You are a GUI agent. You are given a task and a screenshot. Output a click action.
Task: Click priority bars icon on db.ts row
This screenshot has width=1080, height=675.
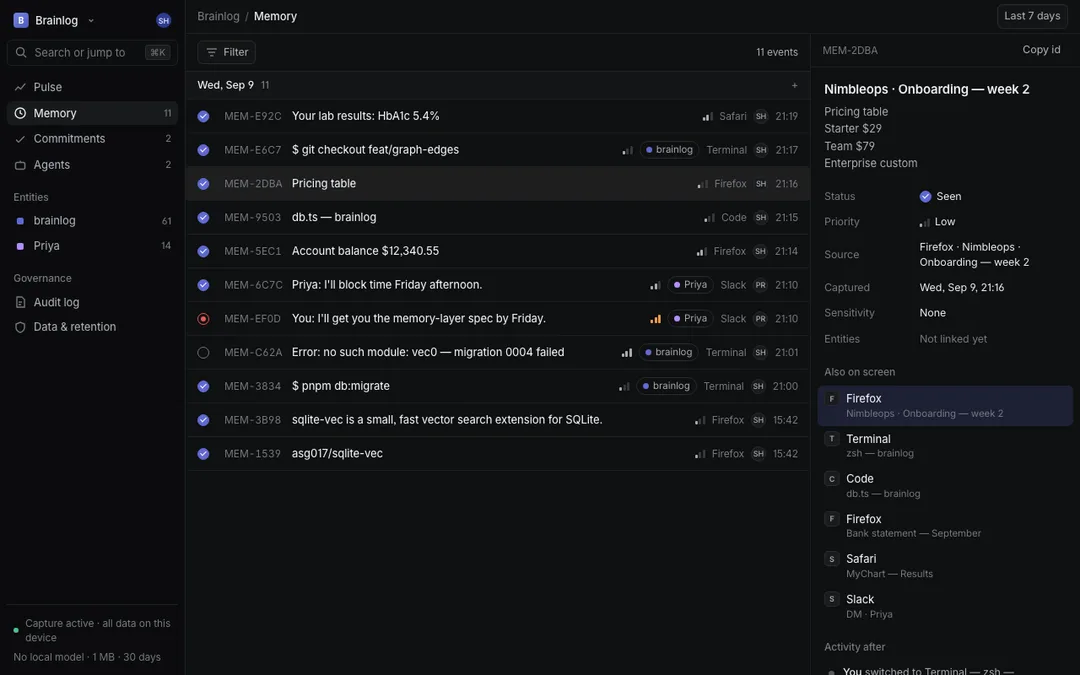709,218
